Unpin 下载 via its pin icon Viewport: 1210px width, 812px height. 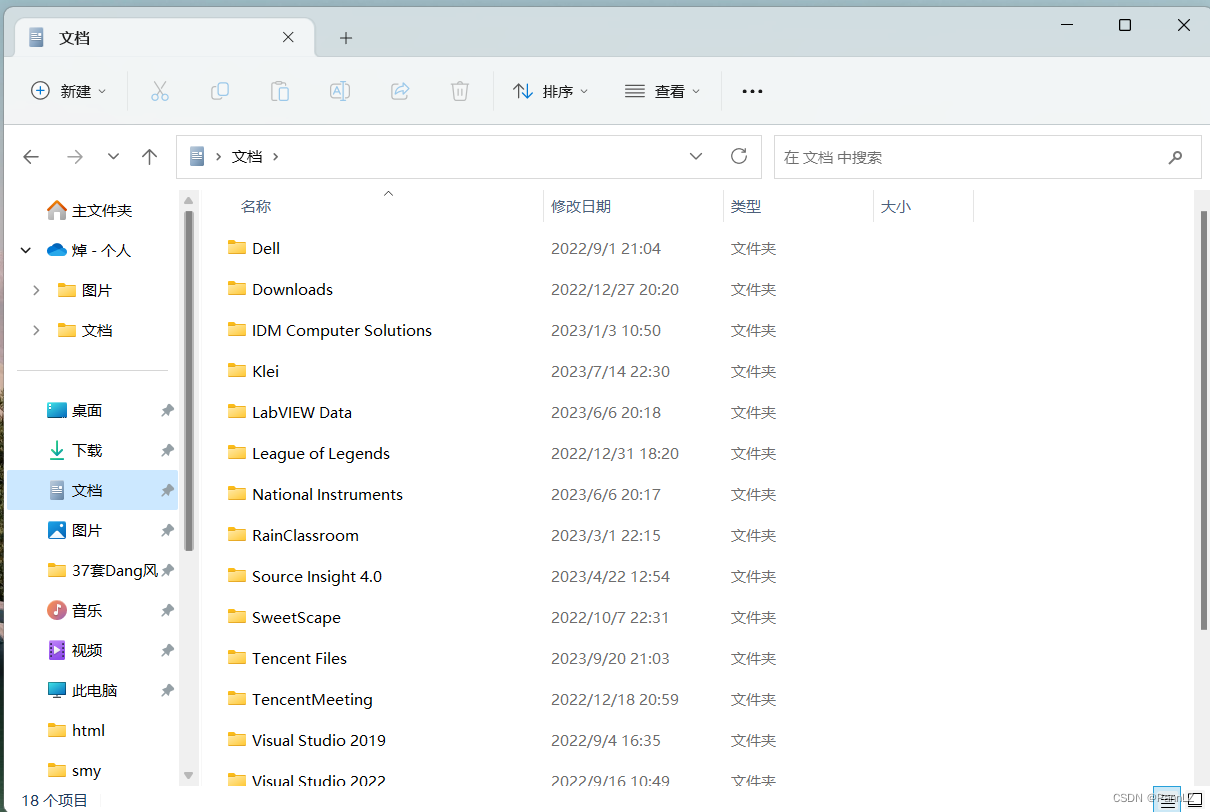167,450
